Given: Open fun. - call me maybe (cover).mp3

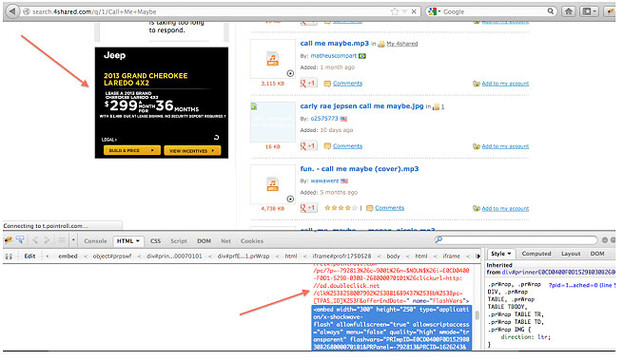Looking at the screenshot, I should 359,169.
